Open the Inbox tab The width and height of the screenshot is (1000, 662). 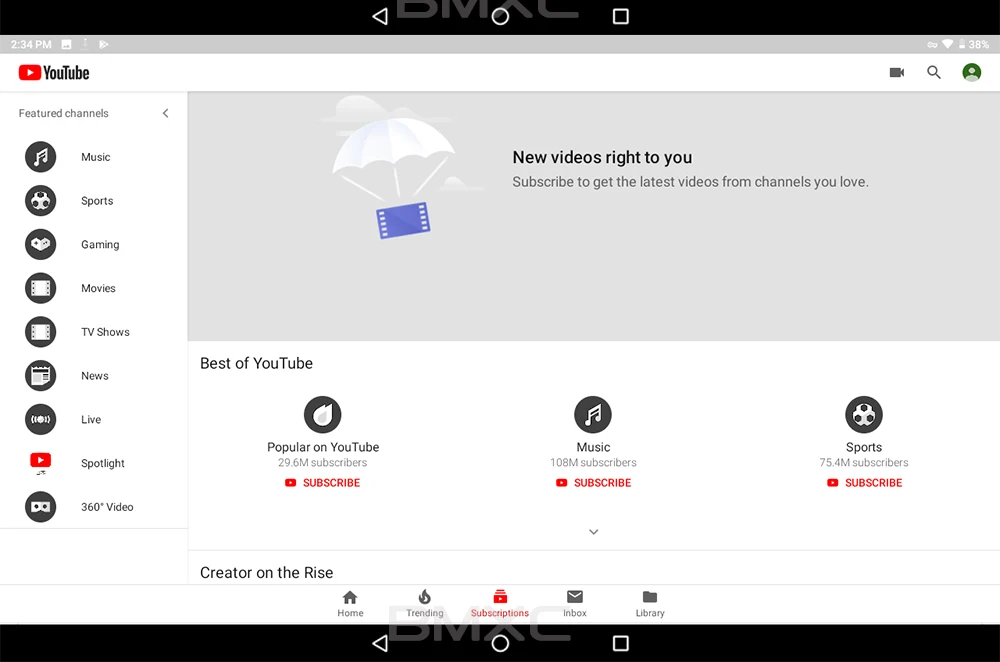(575, 604)
